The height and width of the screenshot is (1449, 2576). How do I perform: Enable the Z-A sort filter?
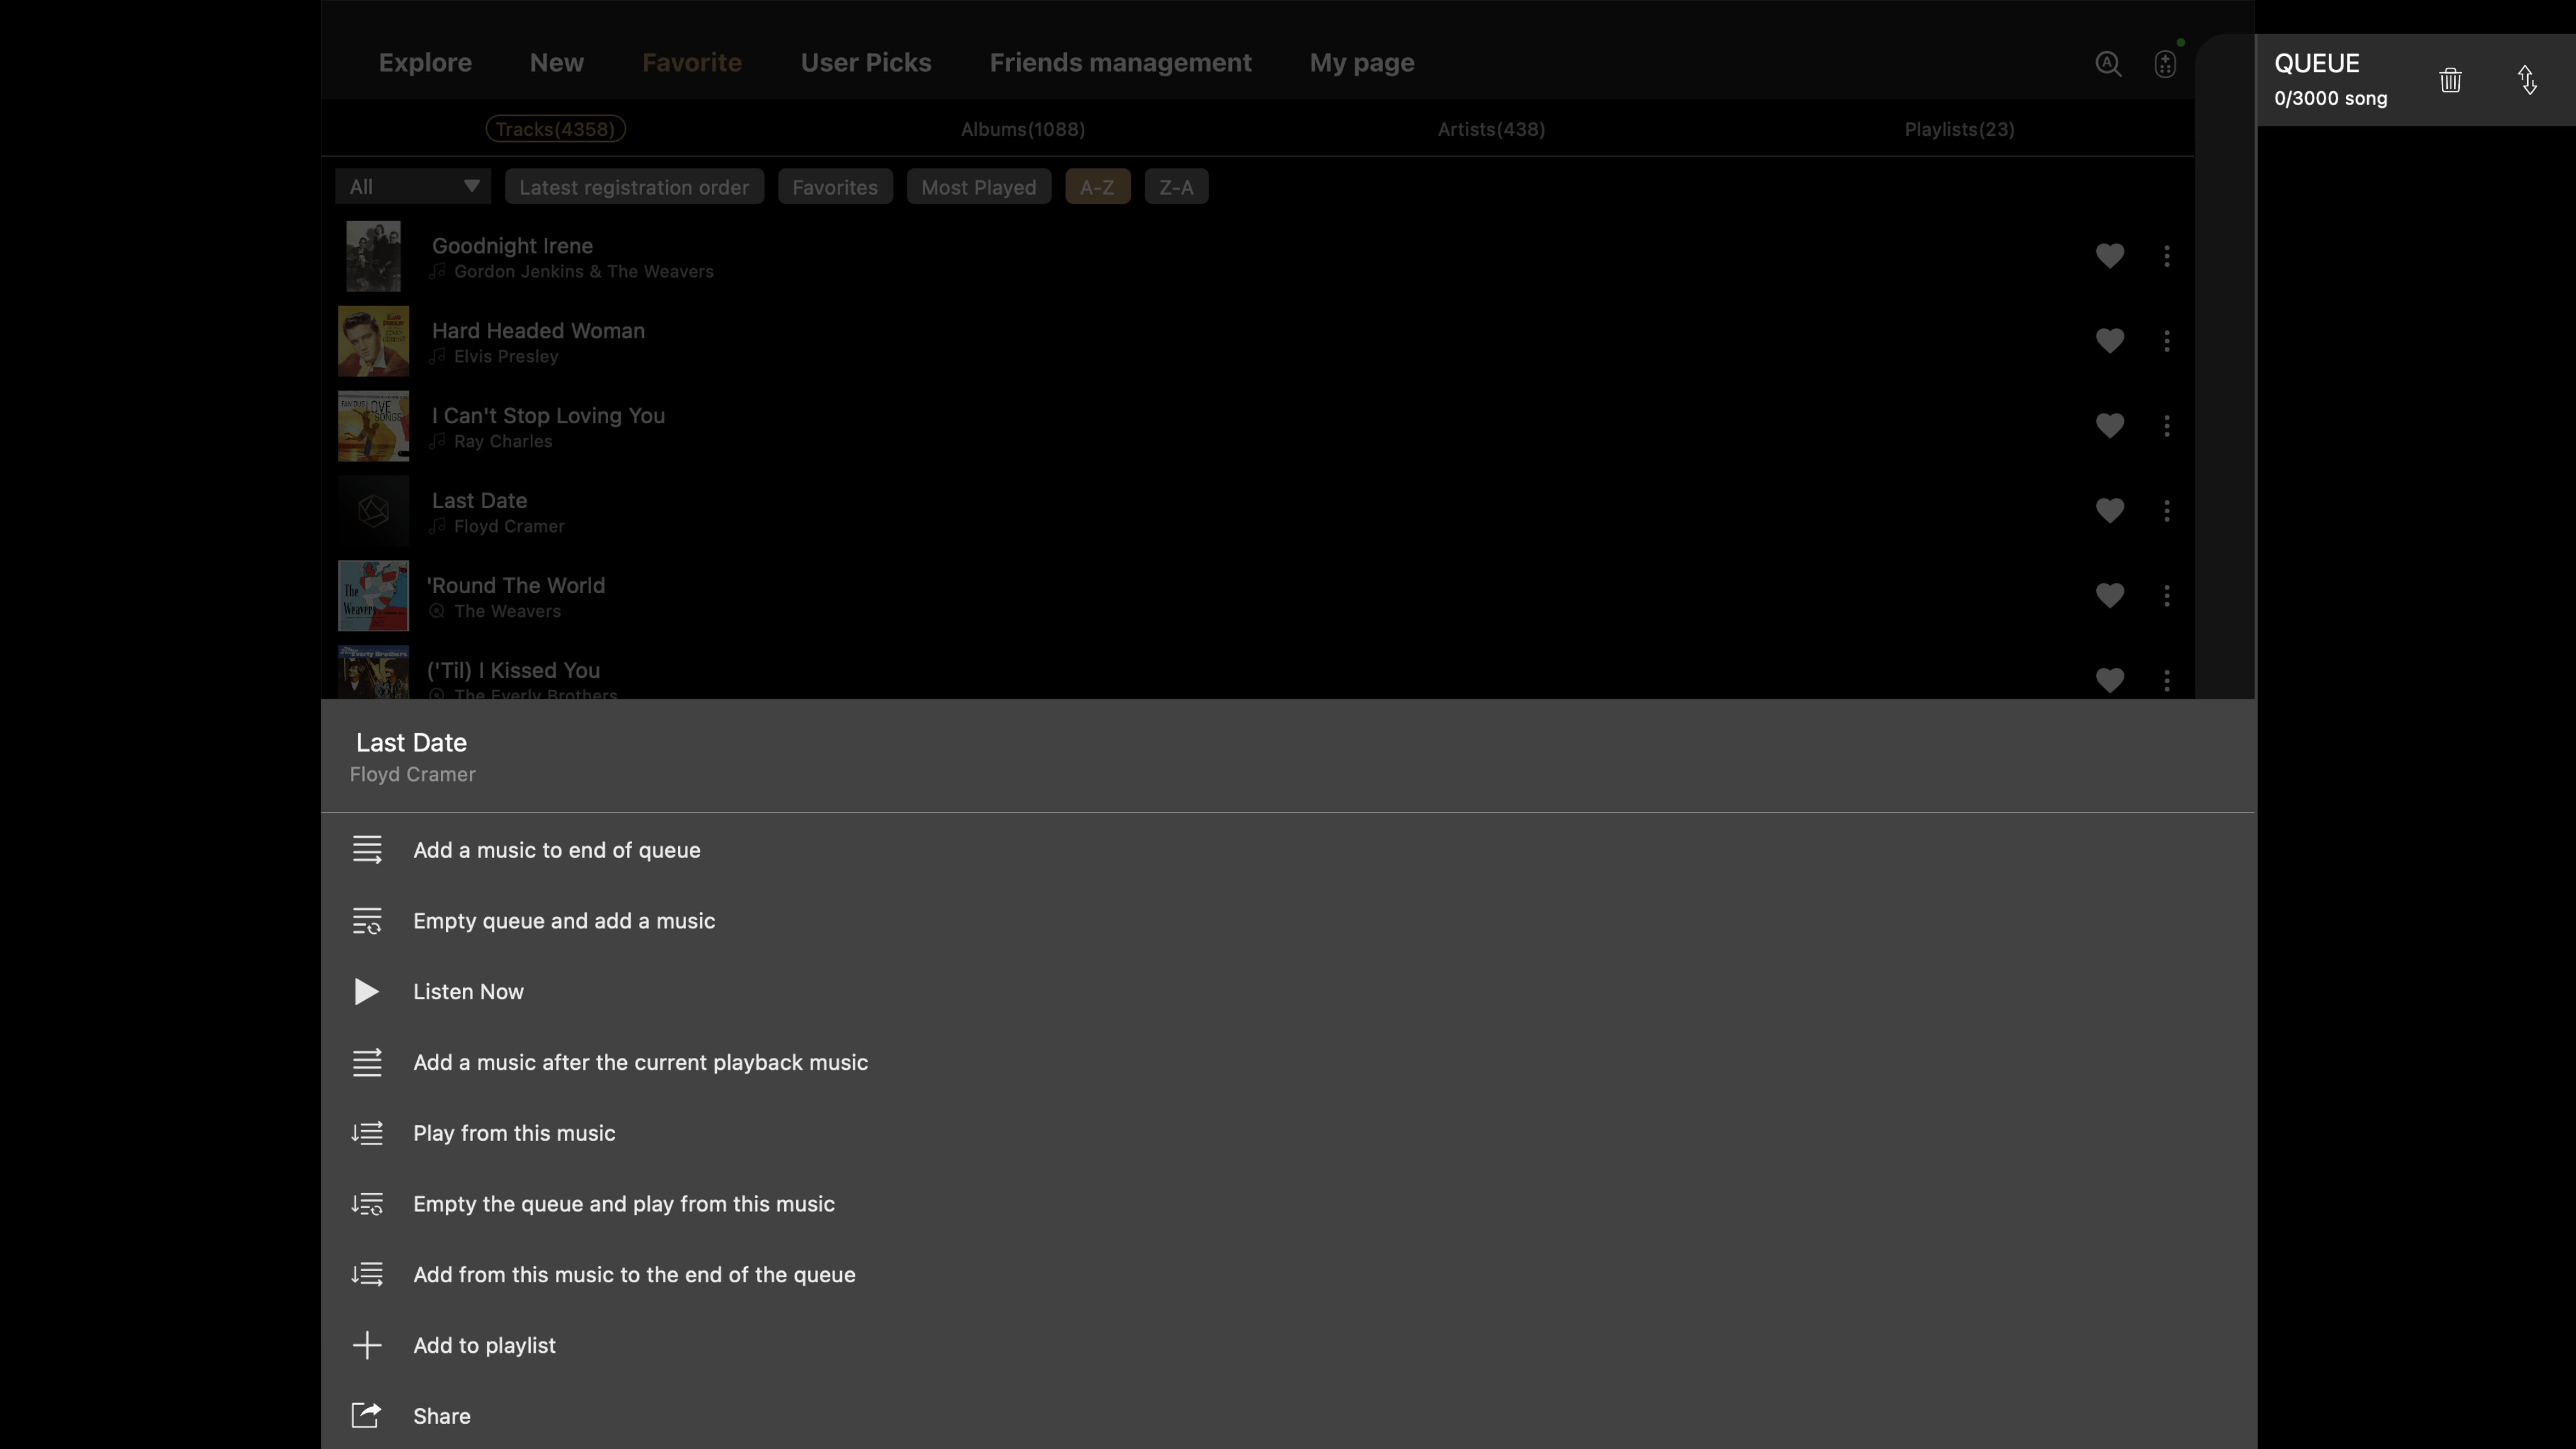[x=1176, y=187]
